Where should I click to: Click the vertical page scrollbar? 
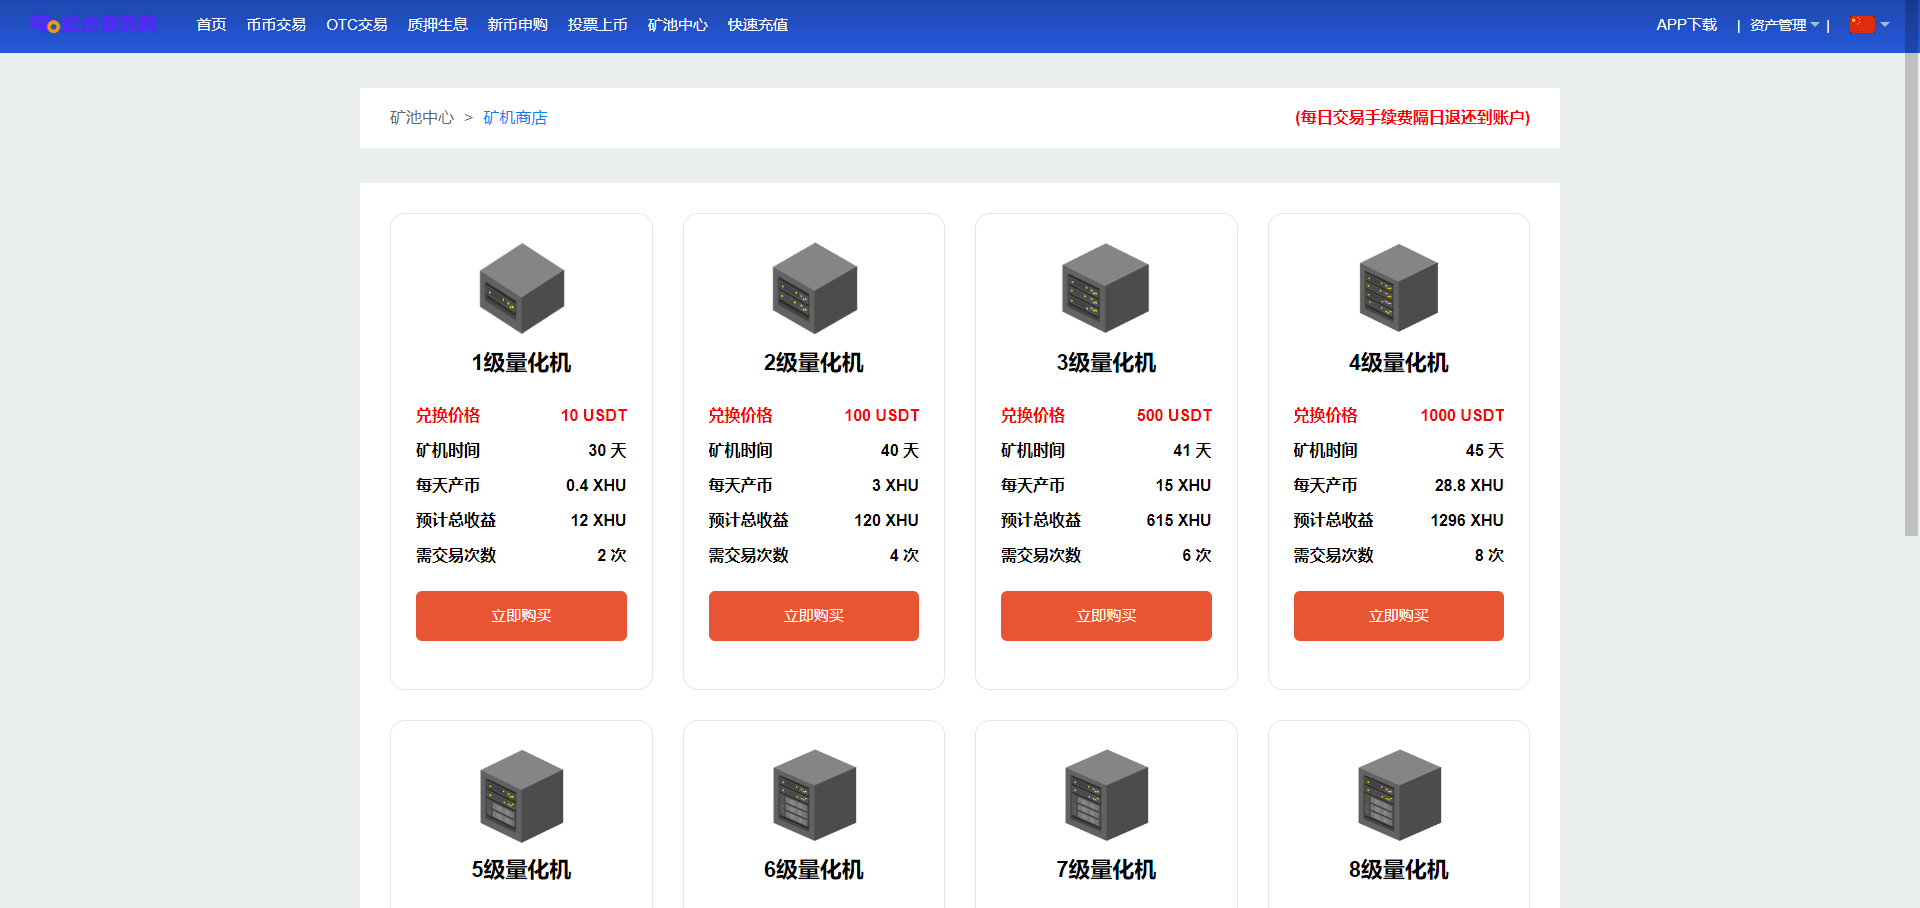[1911, 300]
